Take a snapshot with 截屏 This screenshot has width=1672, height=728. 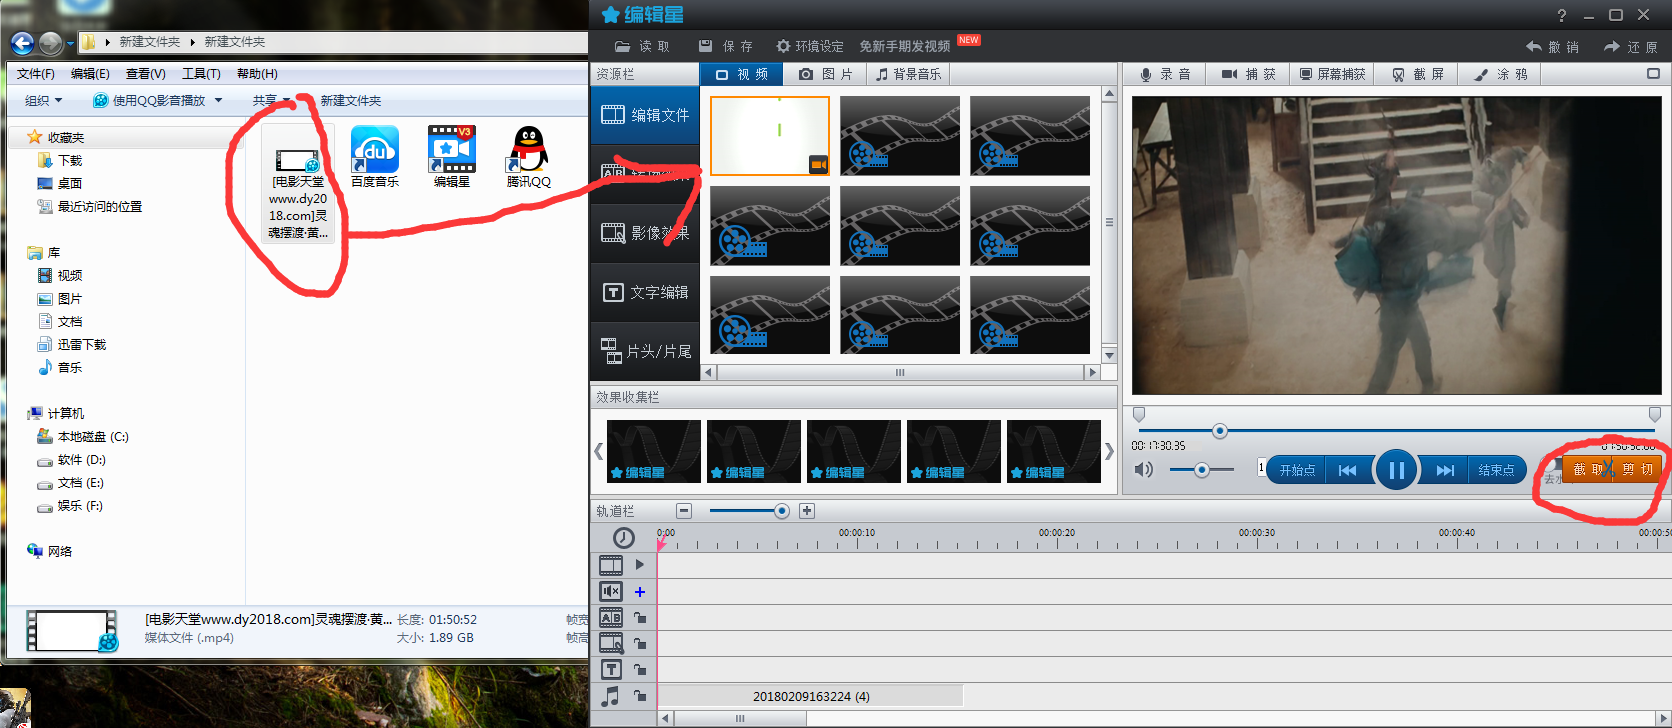(1417, 74)
